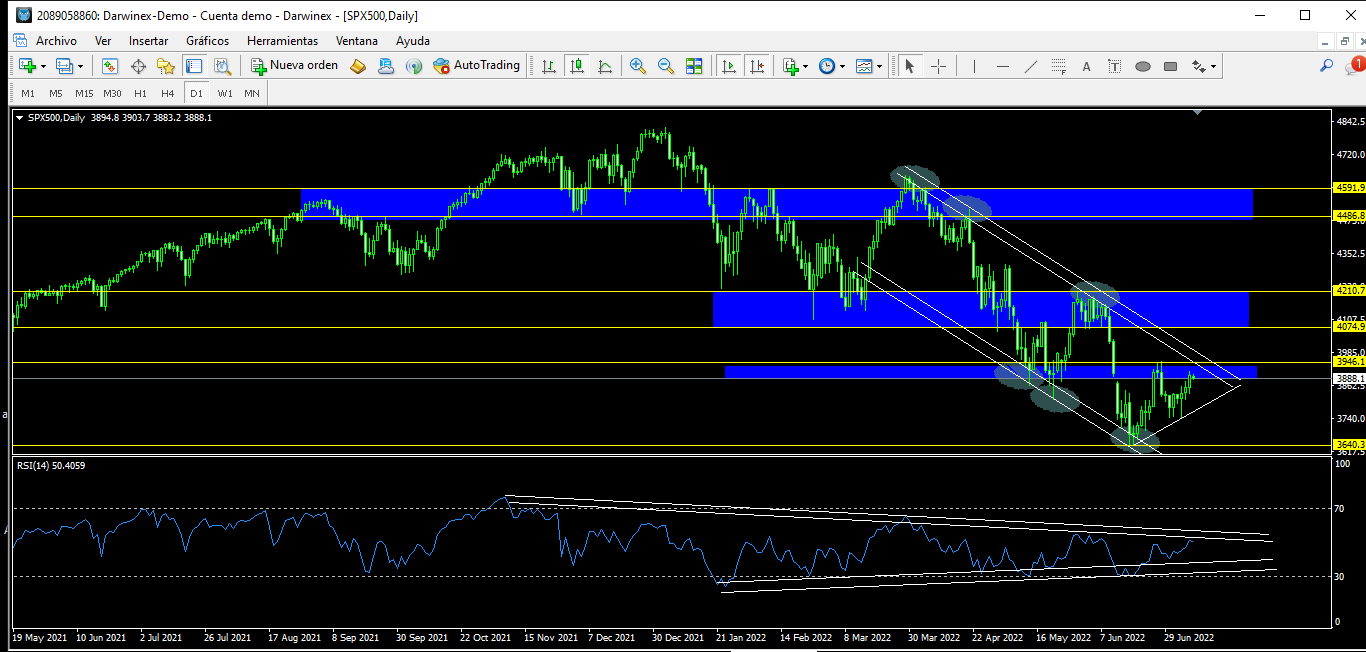The width and height of the screenshot is (1366, 652).
Task: Switch chart to candlestick mode
Action: [577, 66]
